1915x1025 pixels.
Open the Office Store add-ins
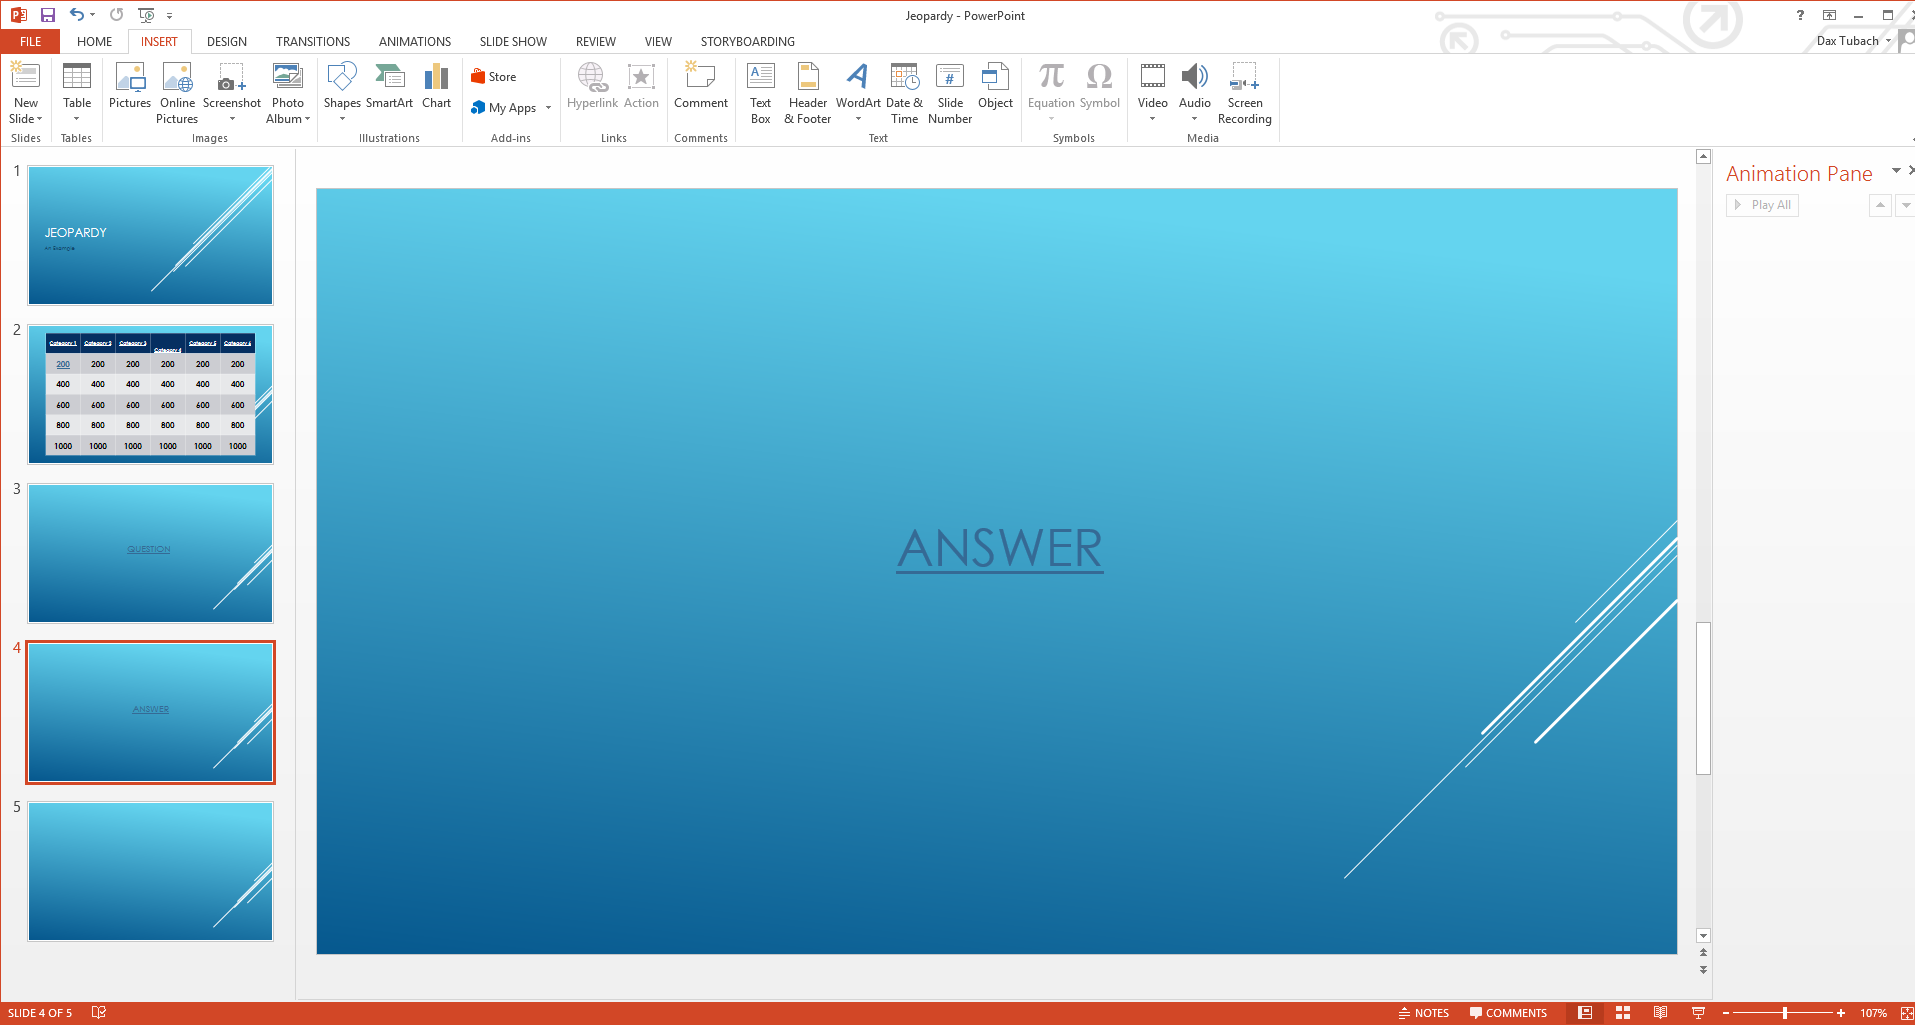(494, 77)
